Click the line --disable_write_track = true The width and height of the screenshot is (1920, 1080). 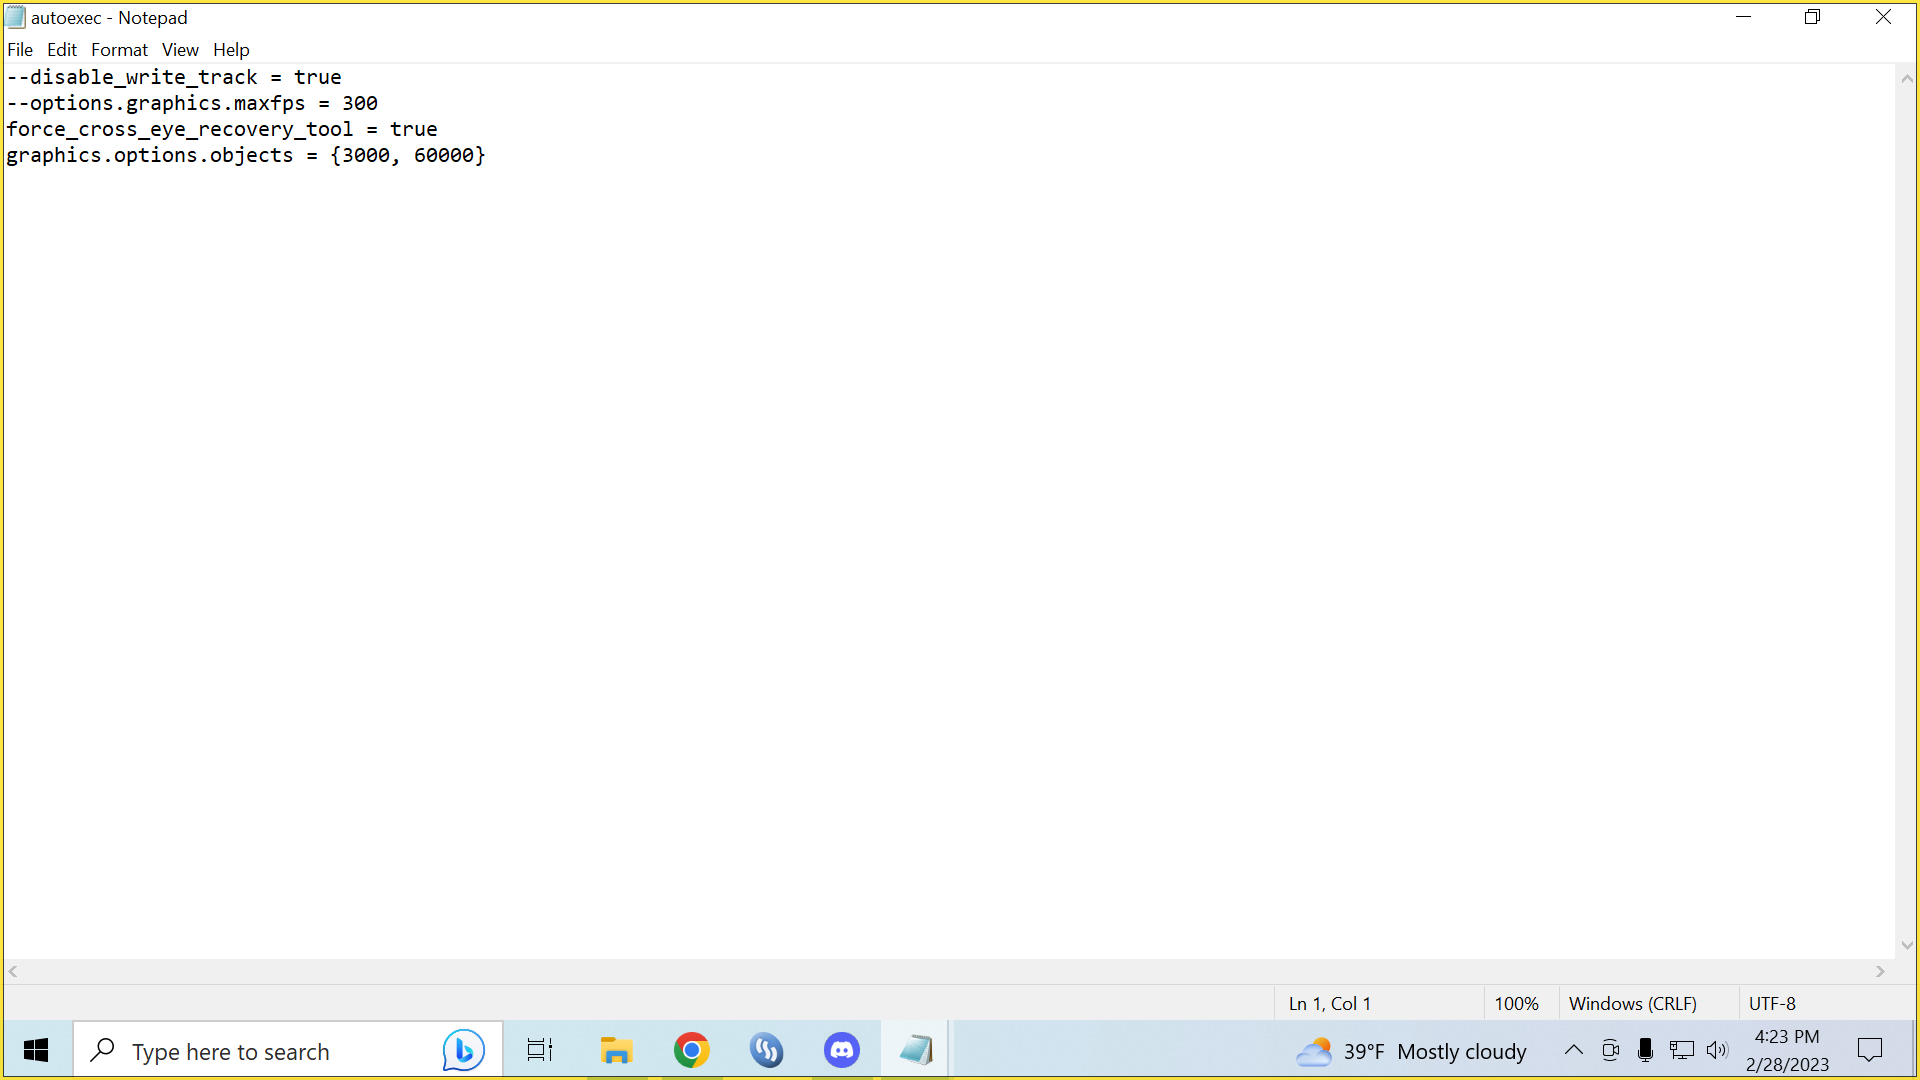(174, 77)
